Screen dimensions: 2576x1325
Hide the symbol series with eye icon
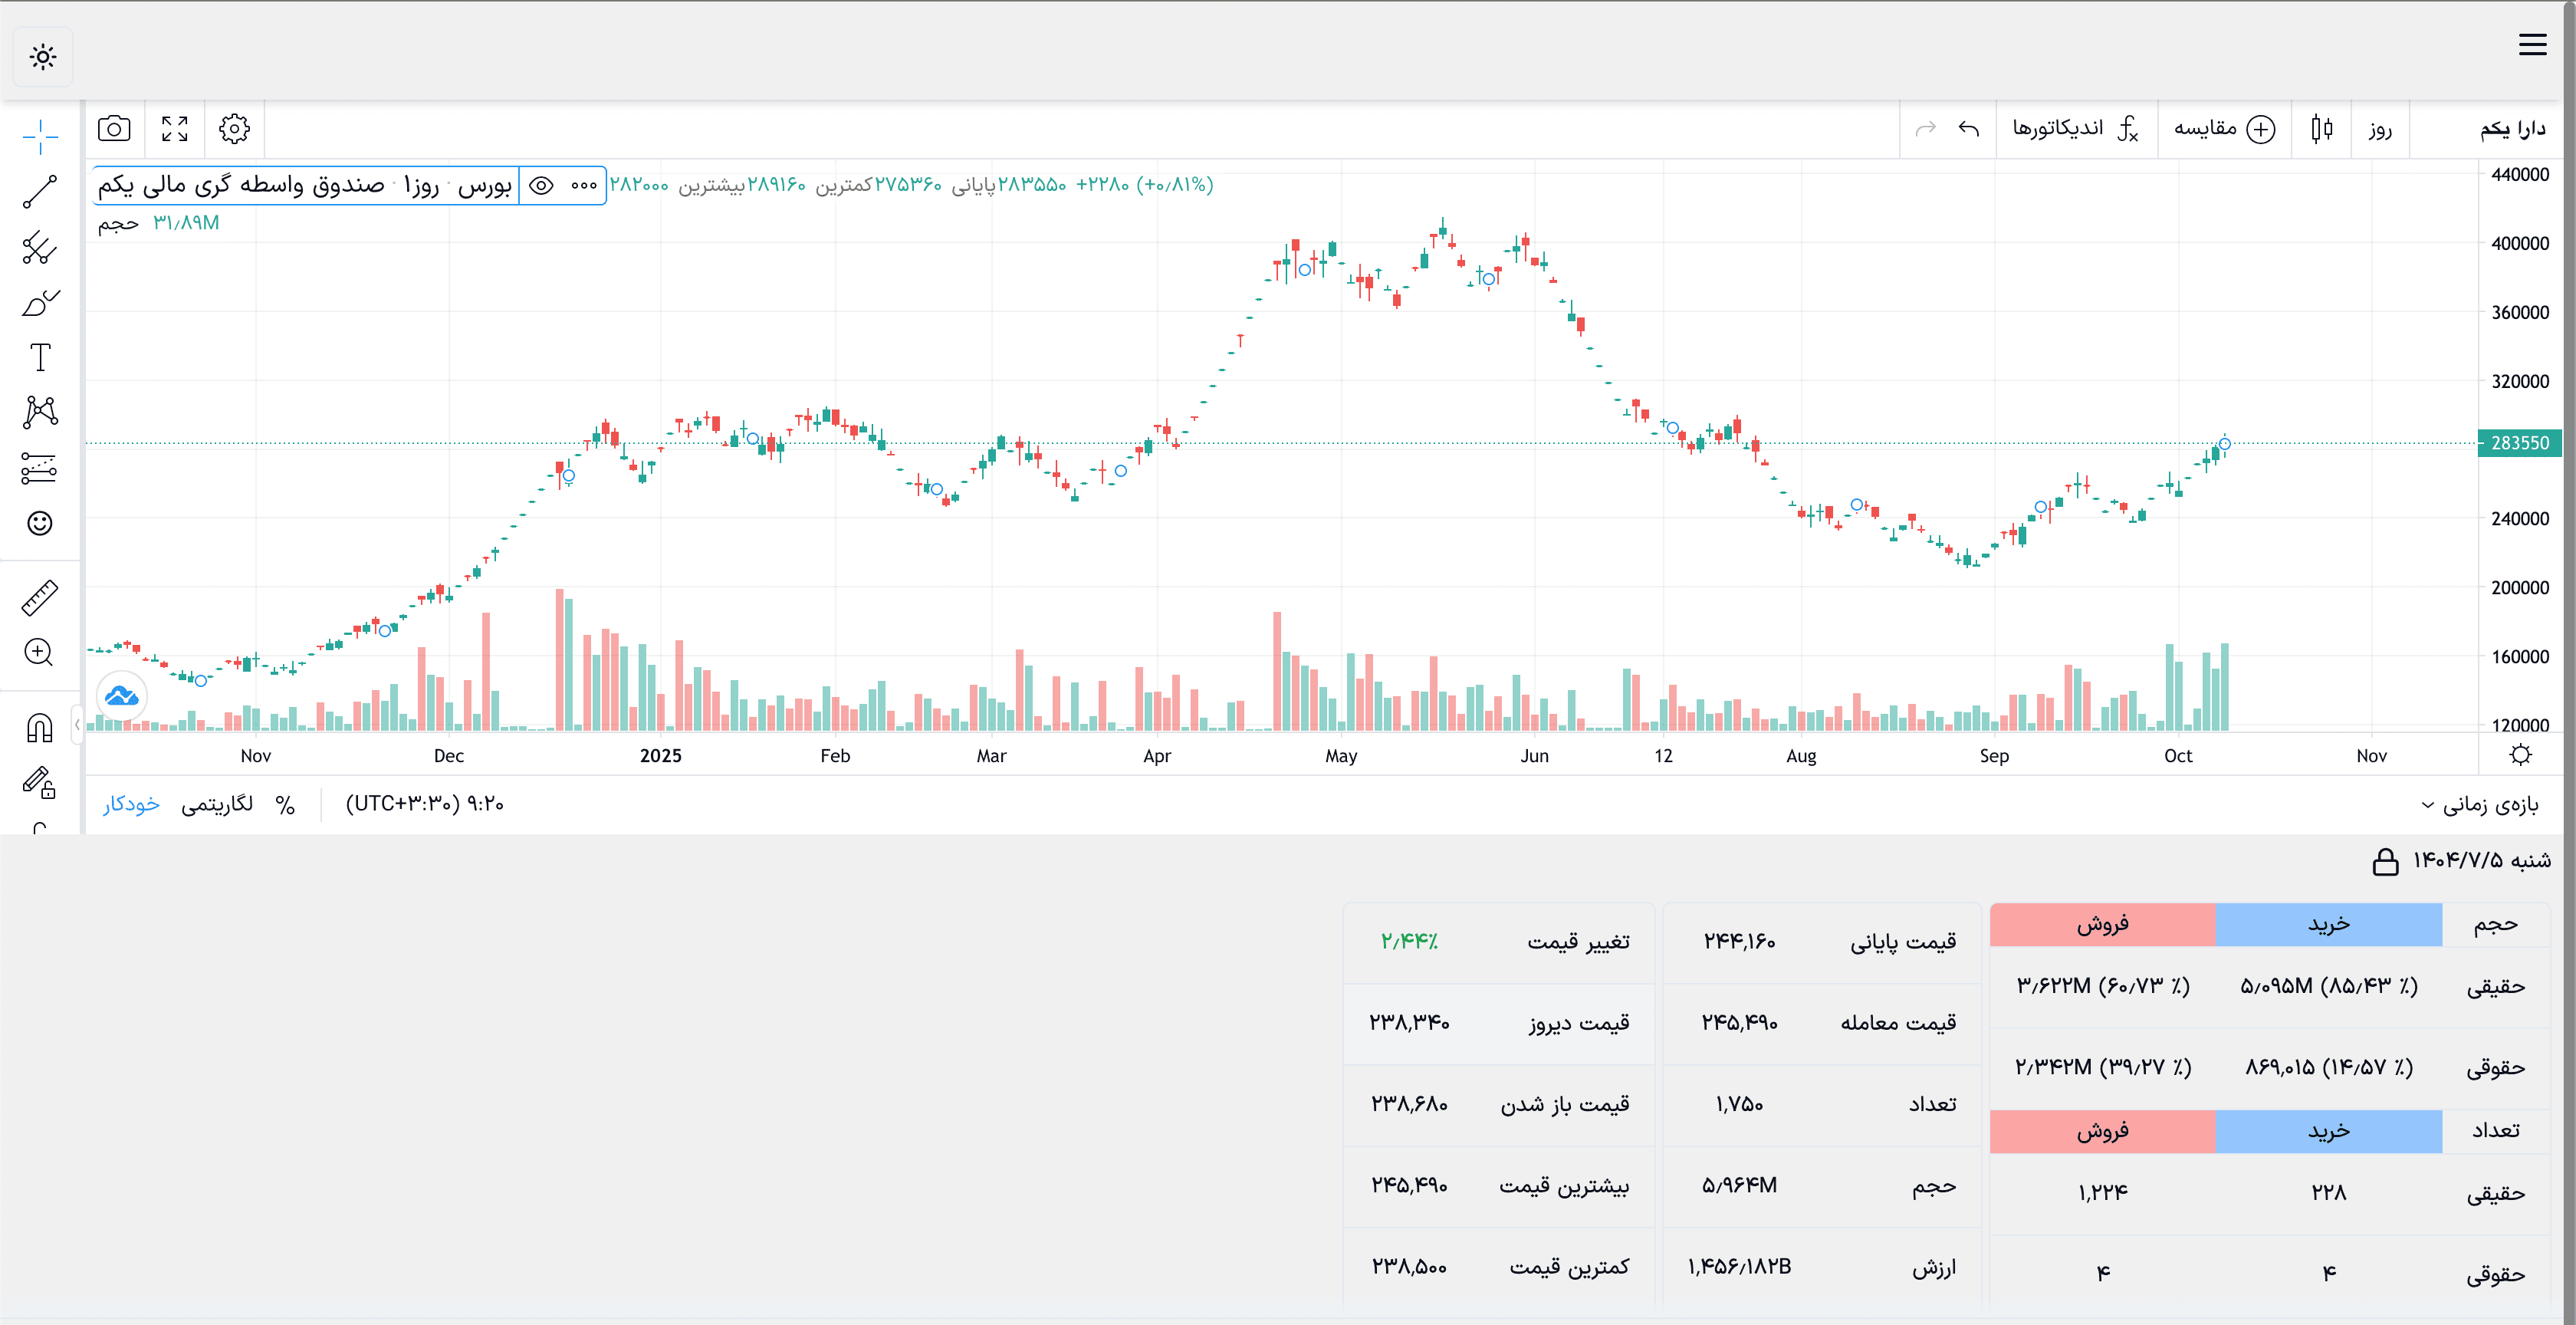(x=541, y=186)
